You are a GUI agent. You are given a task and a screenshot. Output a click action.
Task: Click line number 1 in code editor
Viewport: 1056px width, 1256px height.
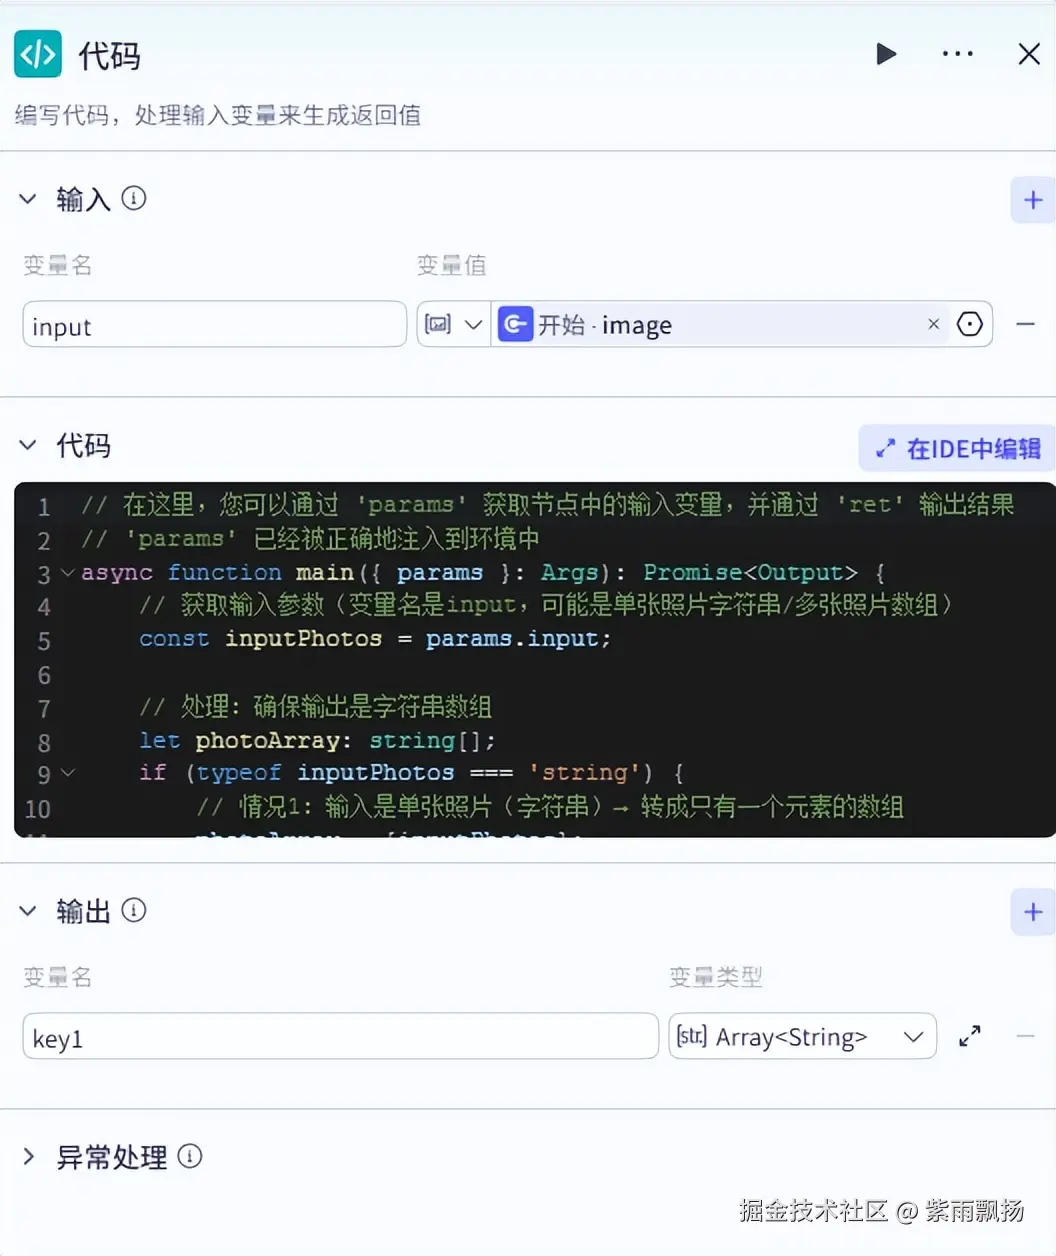click(44, 506)
